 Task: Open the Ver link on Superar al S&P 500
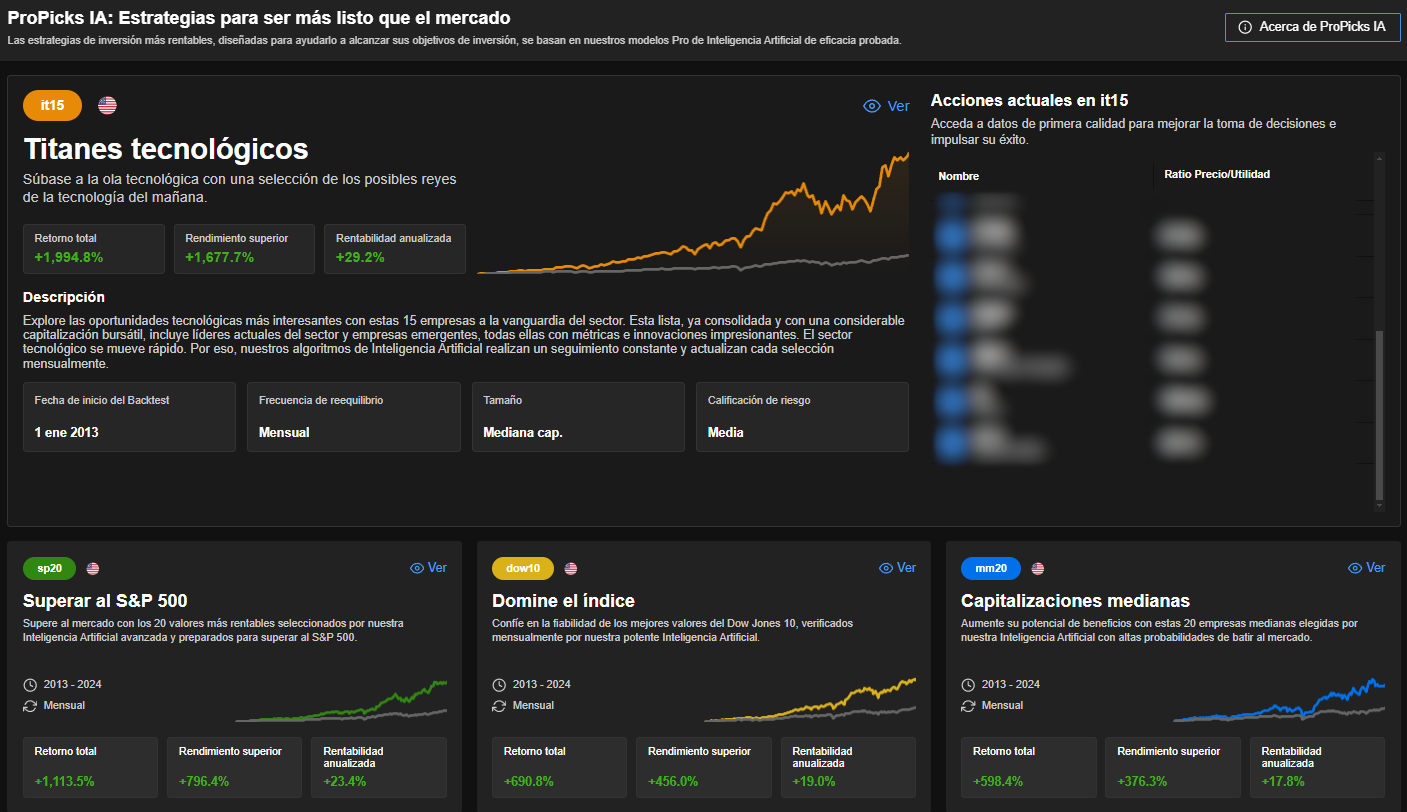tap(437, 568)
